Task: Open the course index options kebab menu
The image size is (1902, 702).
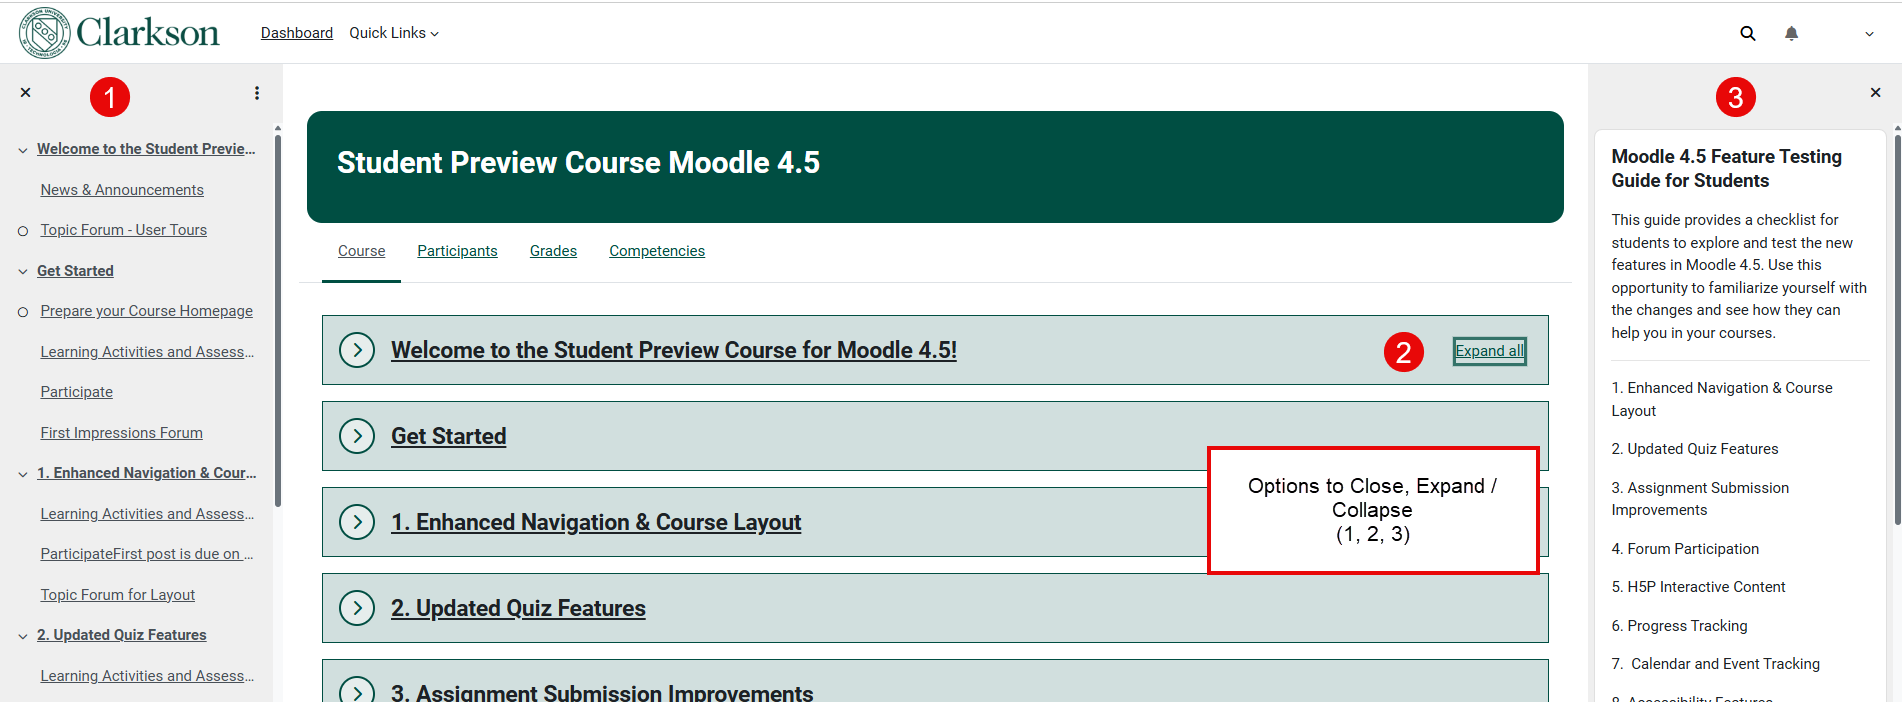Action: pyautogui.click(x=257, y=93)
